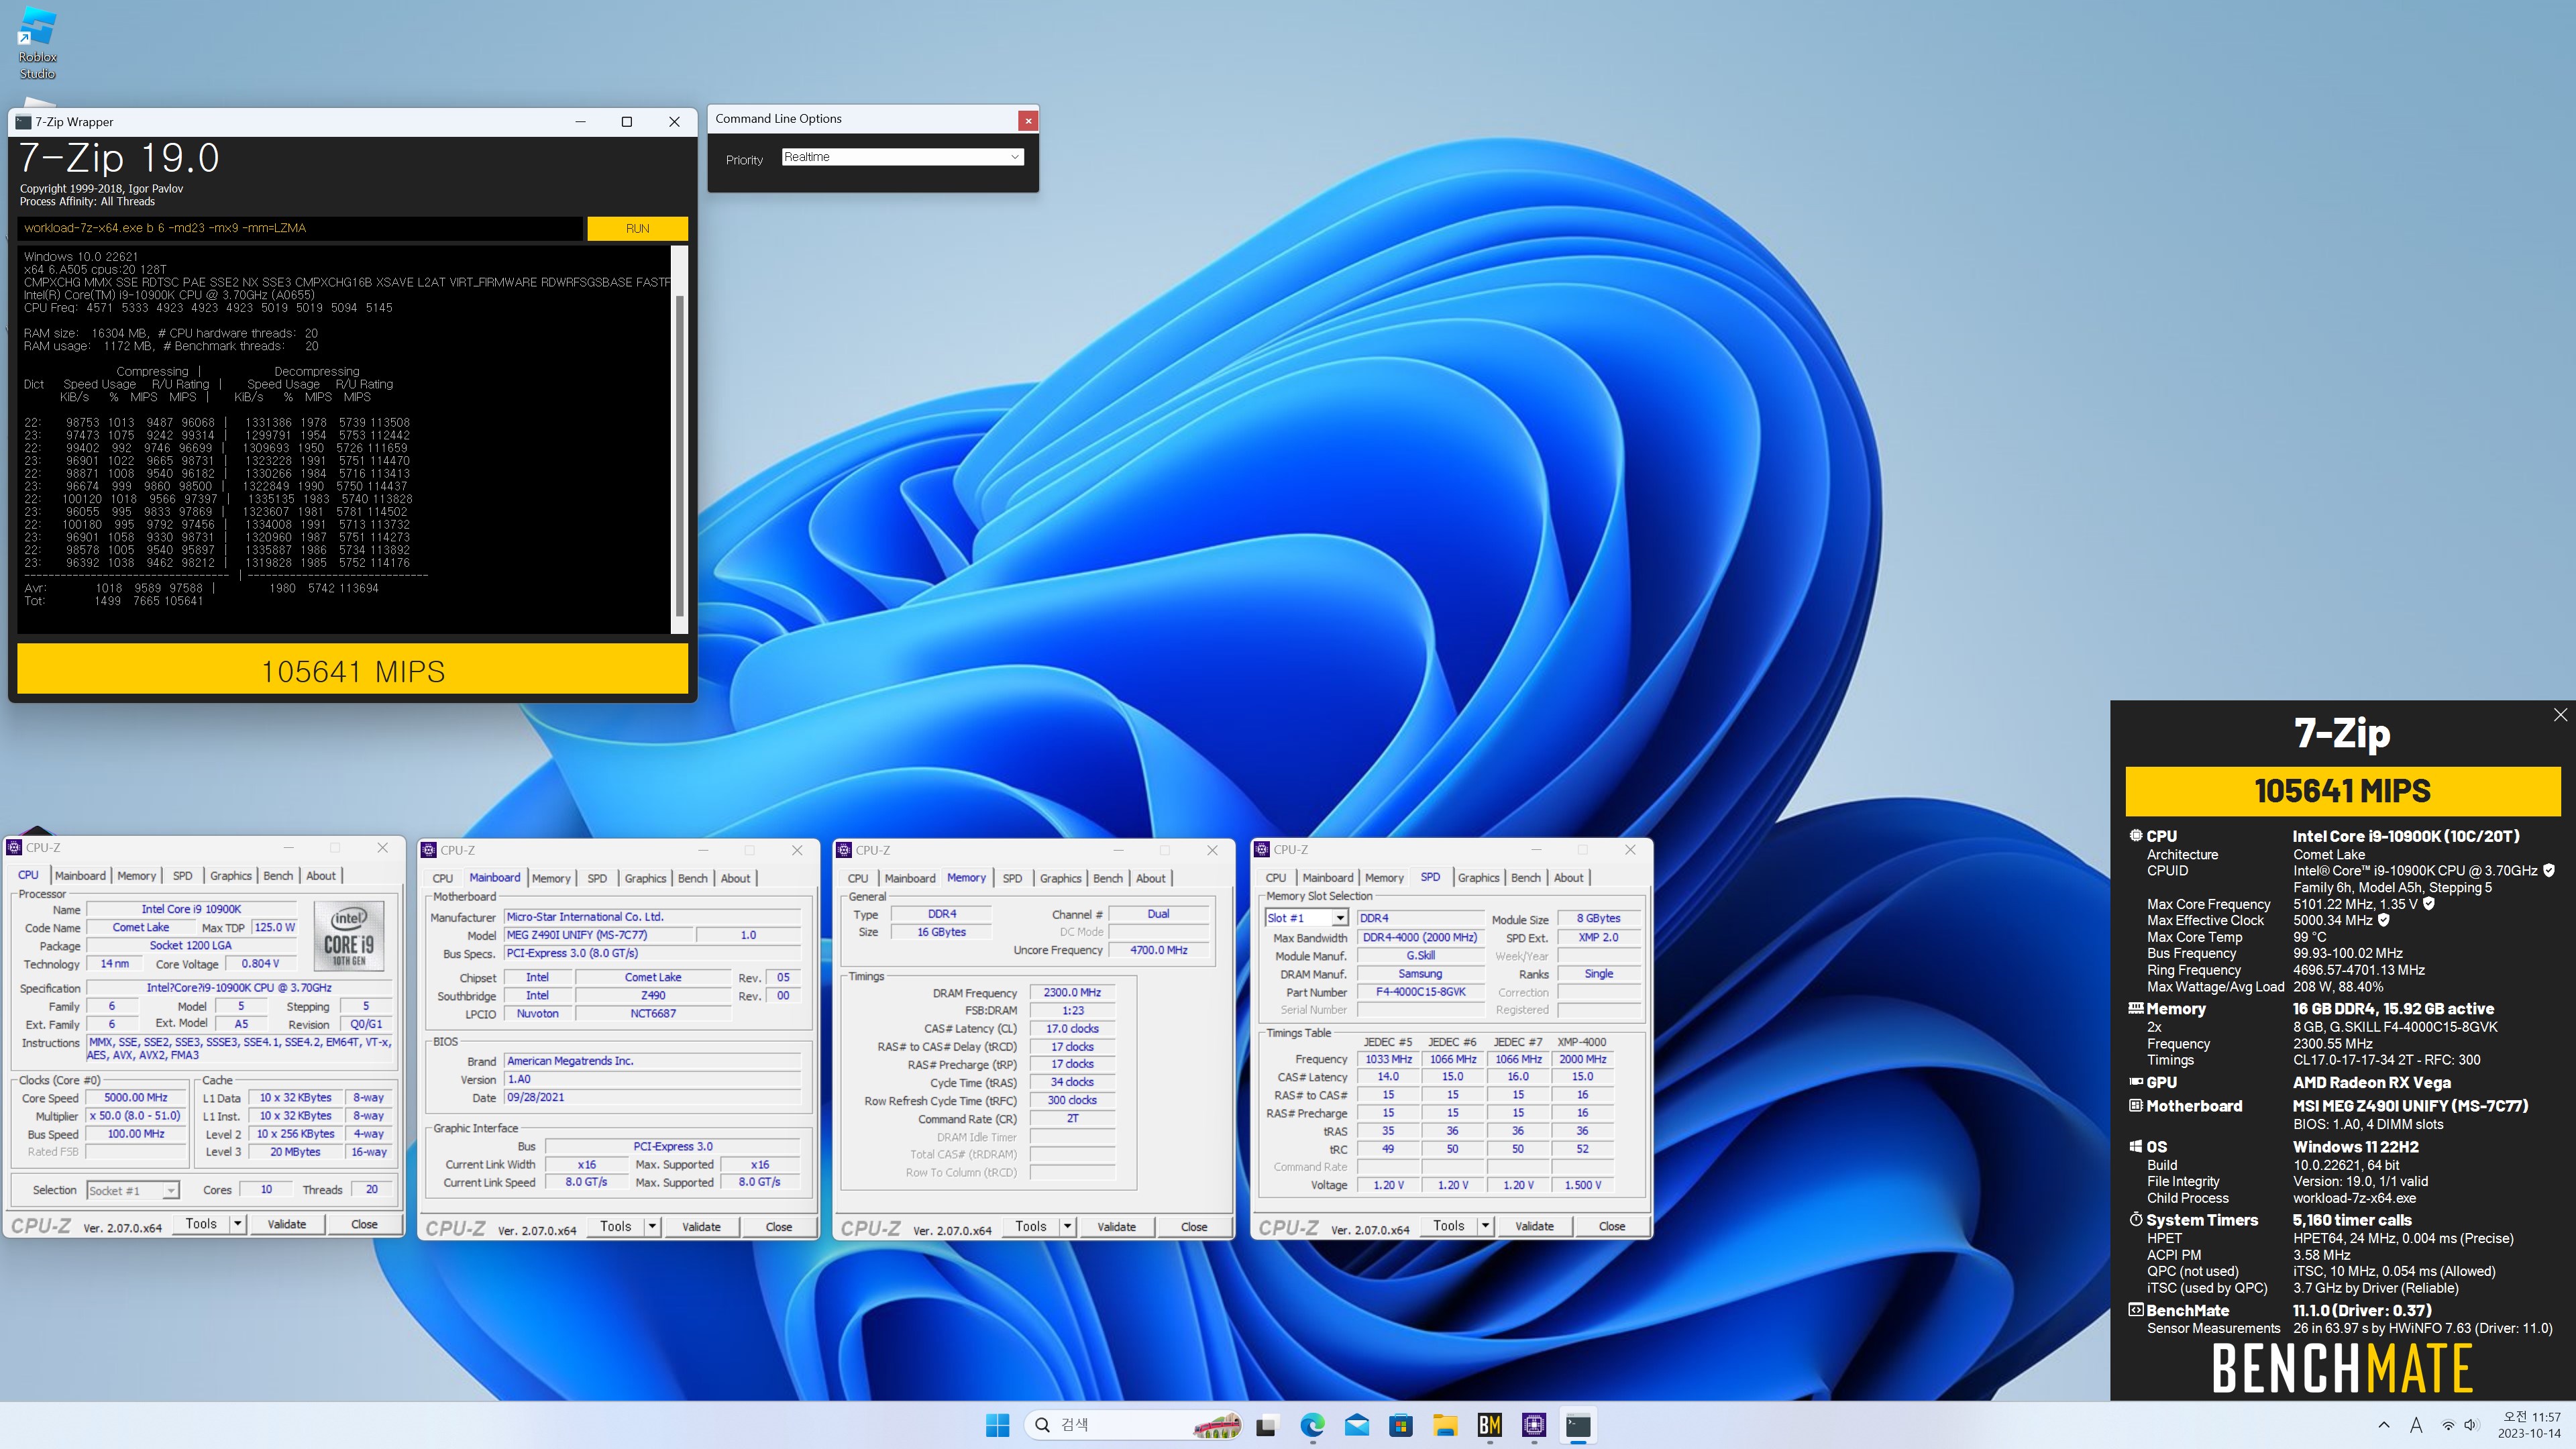Close the Command Line Options dialog
The image size is (2576, 1449).
1027,120
